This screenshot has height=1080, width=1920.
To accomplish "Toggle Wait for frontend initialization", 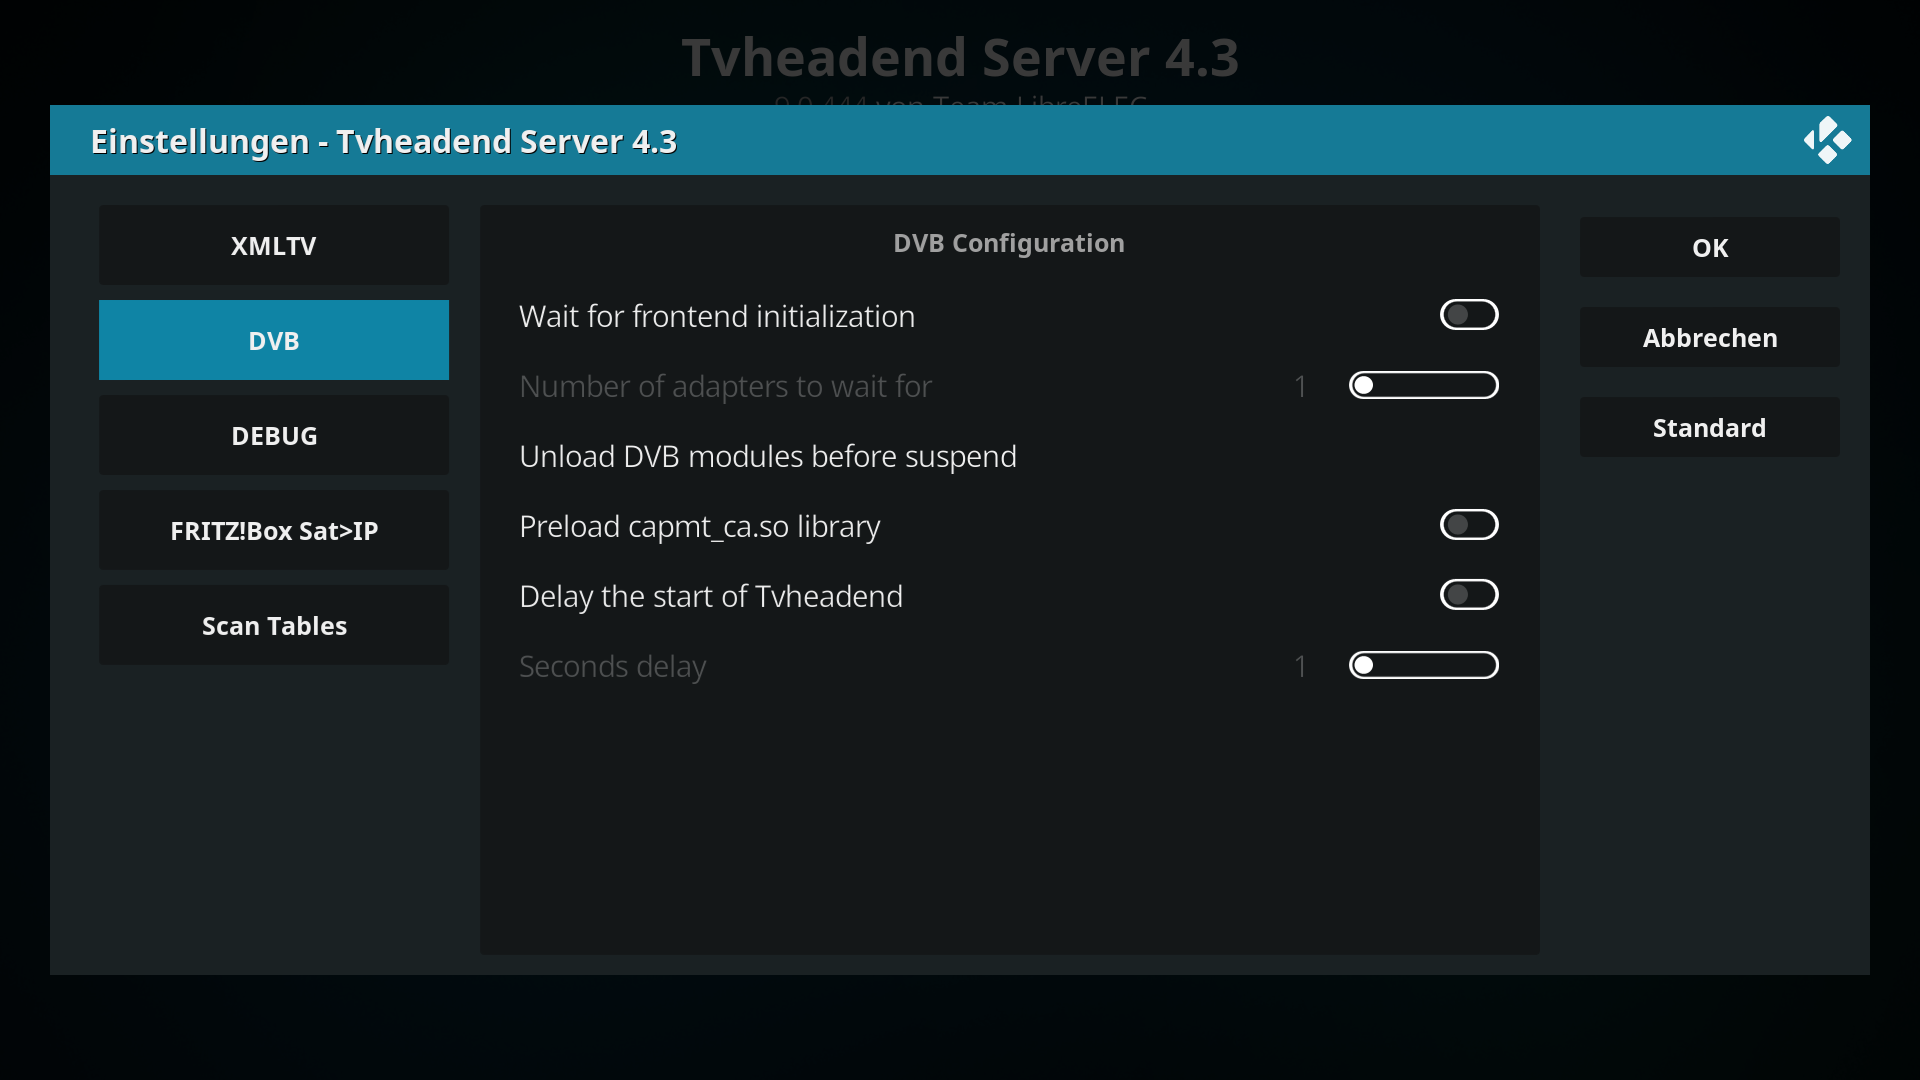I will 1469,315.
